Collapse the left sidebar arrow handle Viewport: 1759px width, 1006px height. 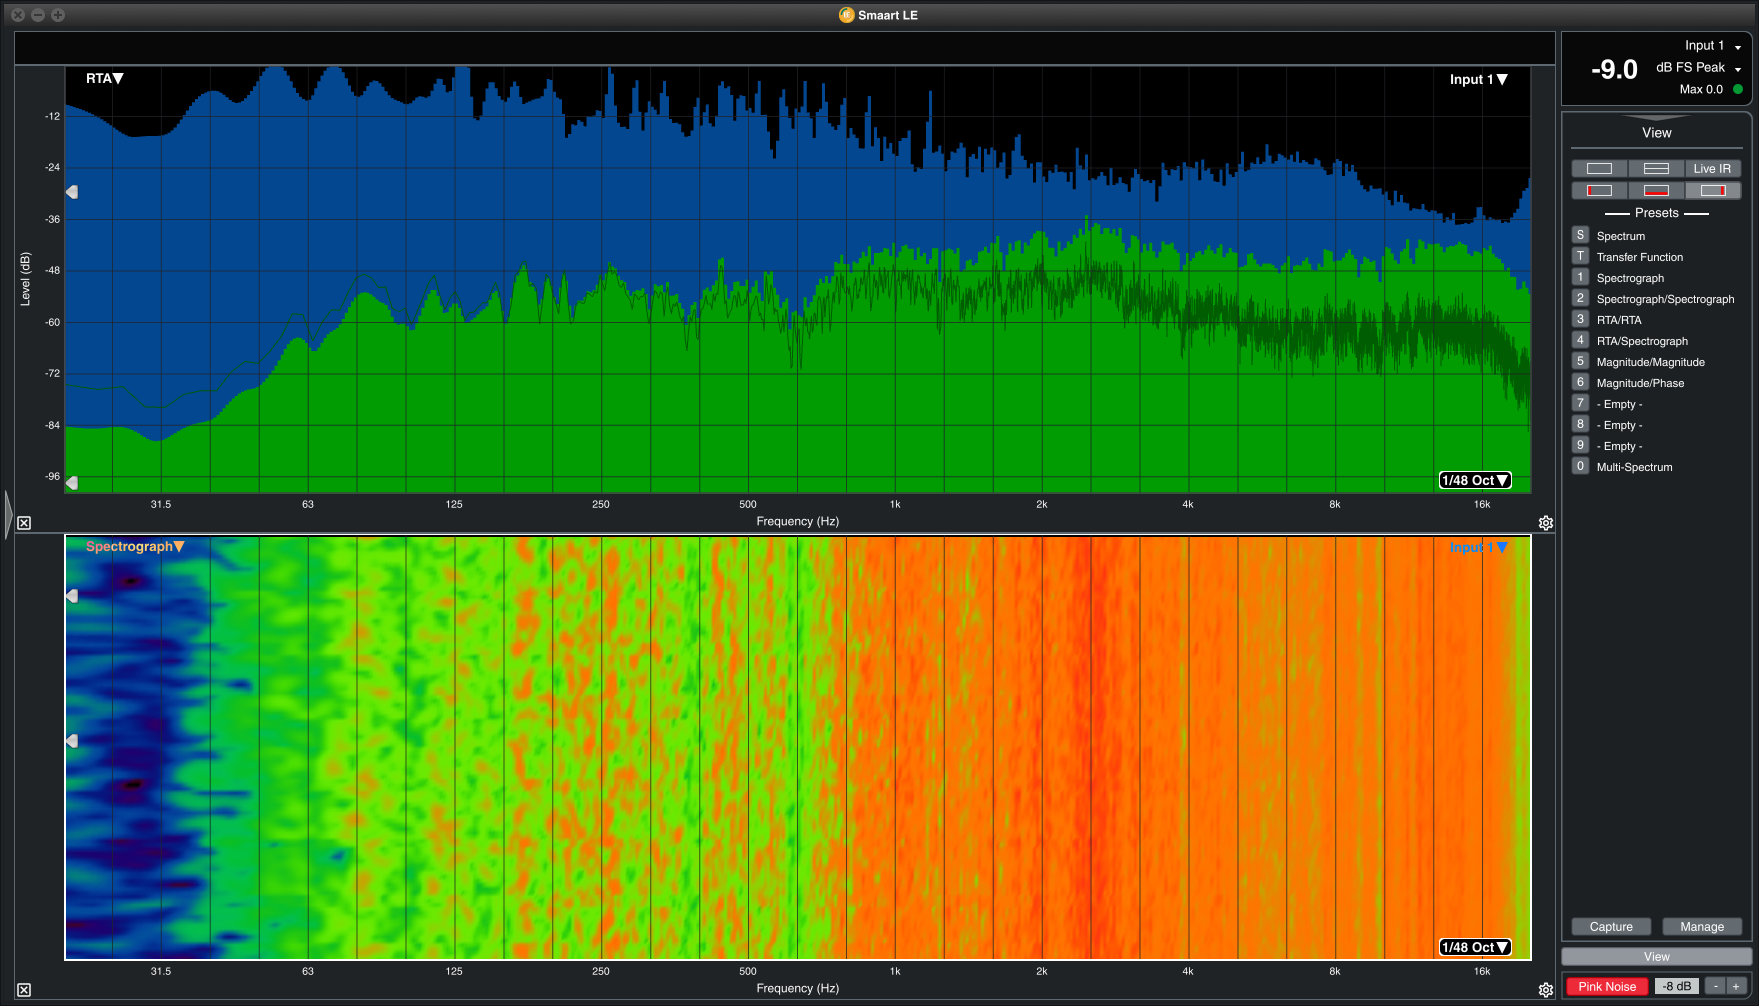click(x=8, y=516)
